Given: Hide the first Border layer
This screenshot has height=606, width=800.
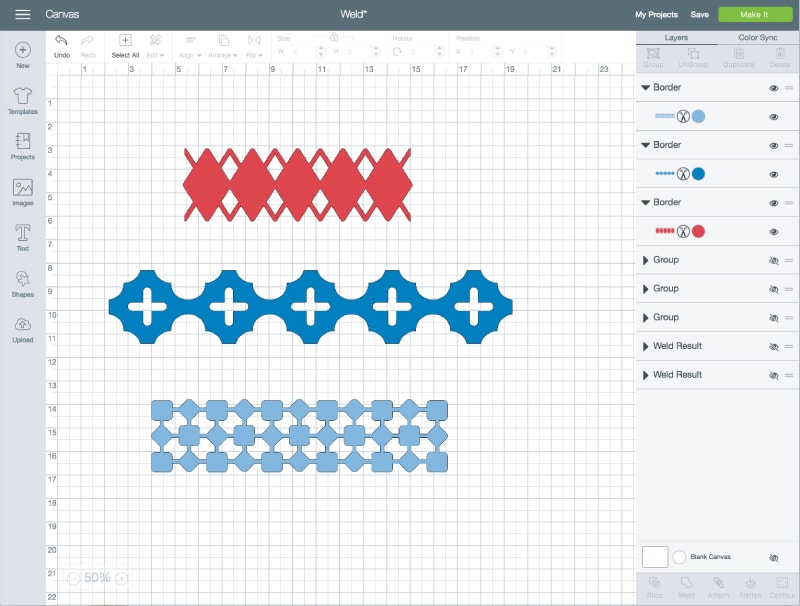Looking at the screenshot, I should pyautogui.click(x=774, y=88).
